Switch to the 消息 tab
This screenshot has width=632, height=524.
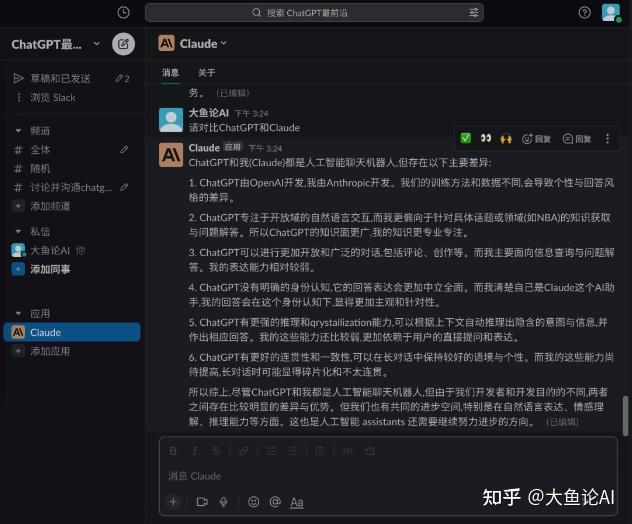[x=170, y=73]
